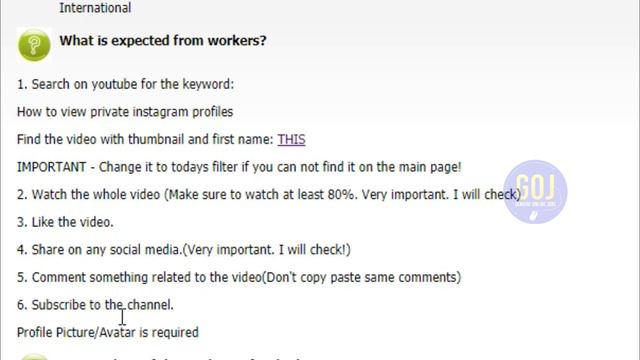Click the 'Profile Picture/Avatar is required' line
This screenshot has width=640, height=360.
pyautogui.click(x=108, y=333)
